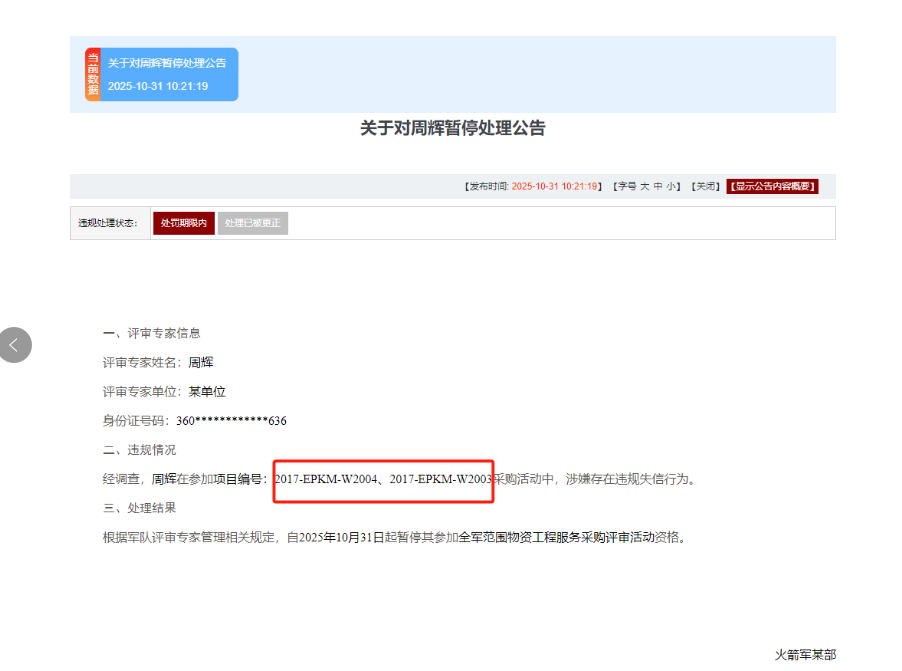Select the 处理已被更正 status tab

coord(253,223)
